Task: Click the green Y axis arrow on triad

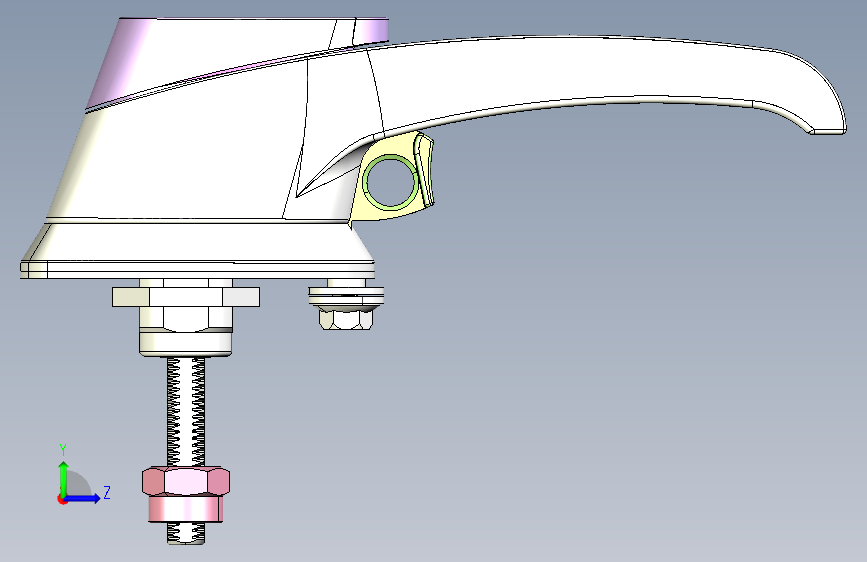Action: (64, 477)
